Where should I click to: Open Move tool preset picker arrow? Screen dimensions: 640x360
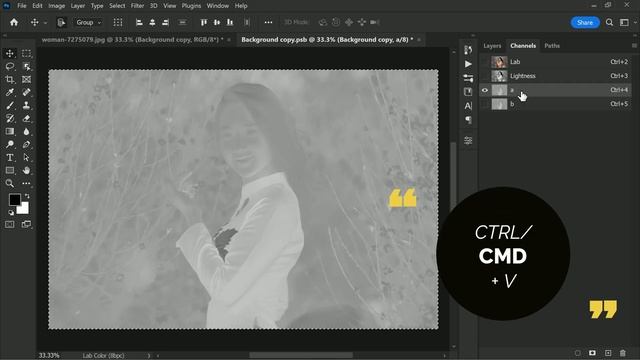click(45, 23)
